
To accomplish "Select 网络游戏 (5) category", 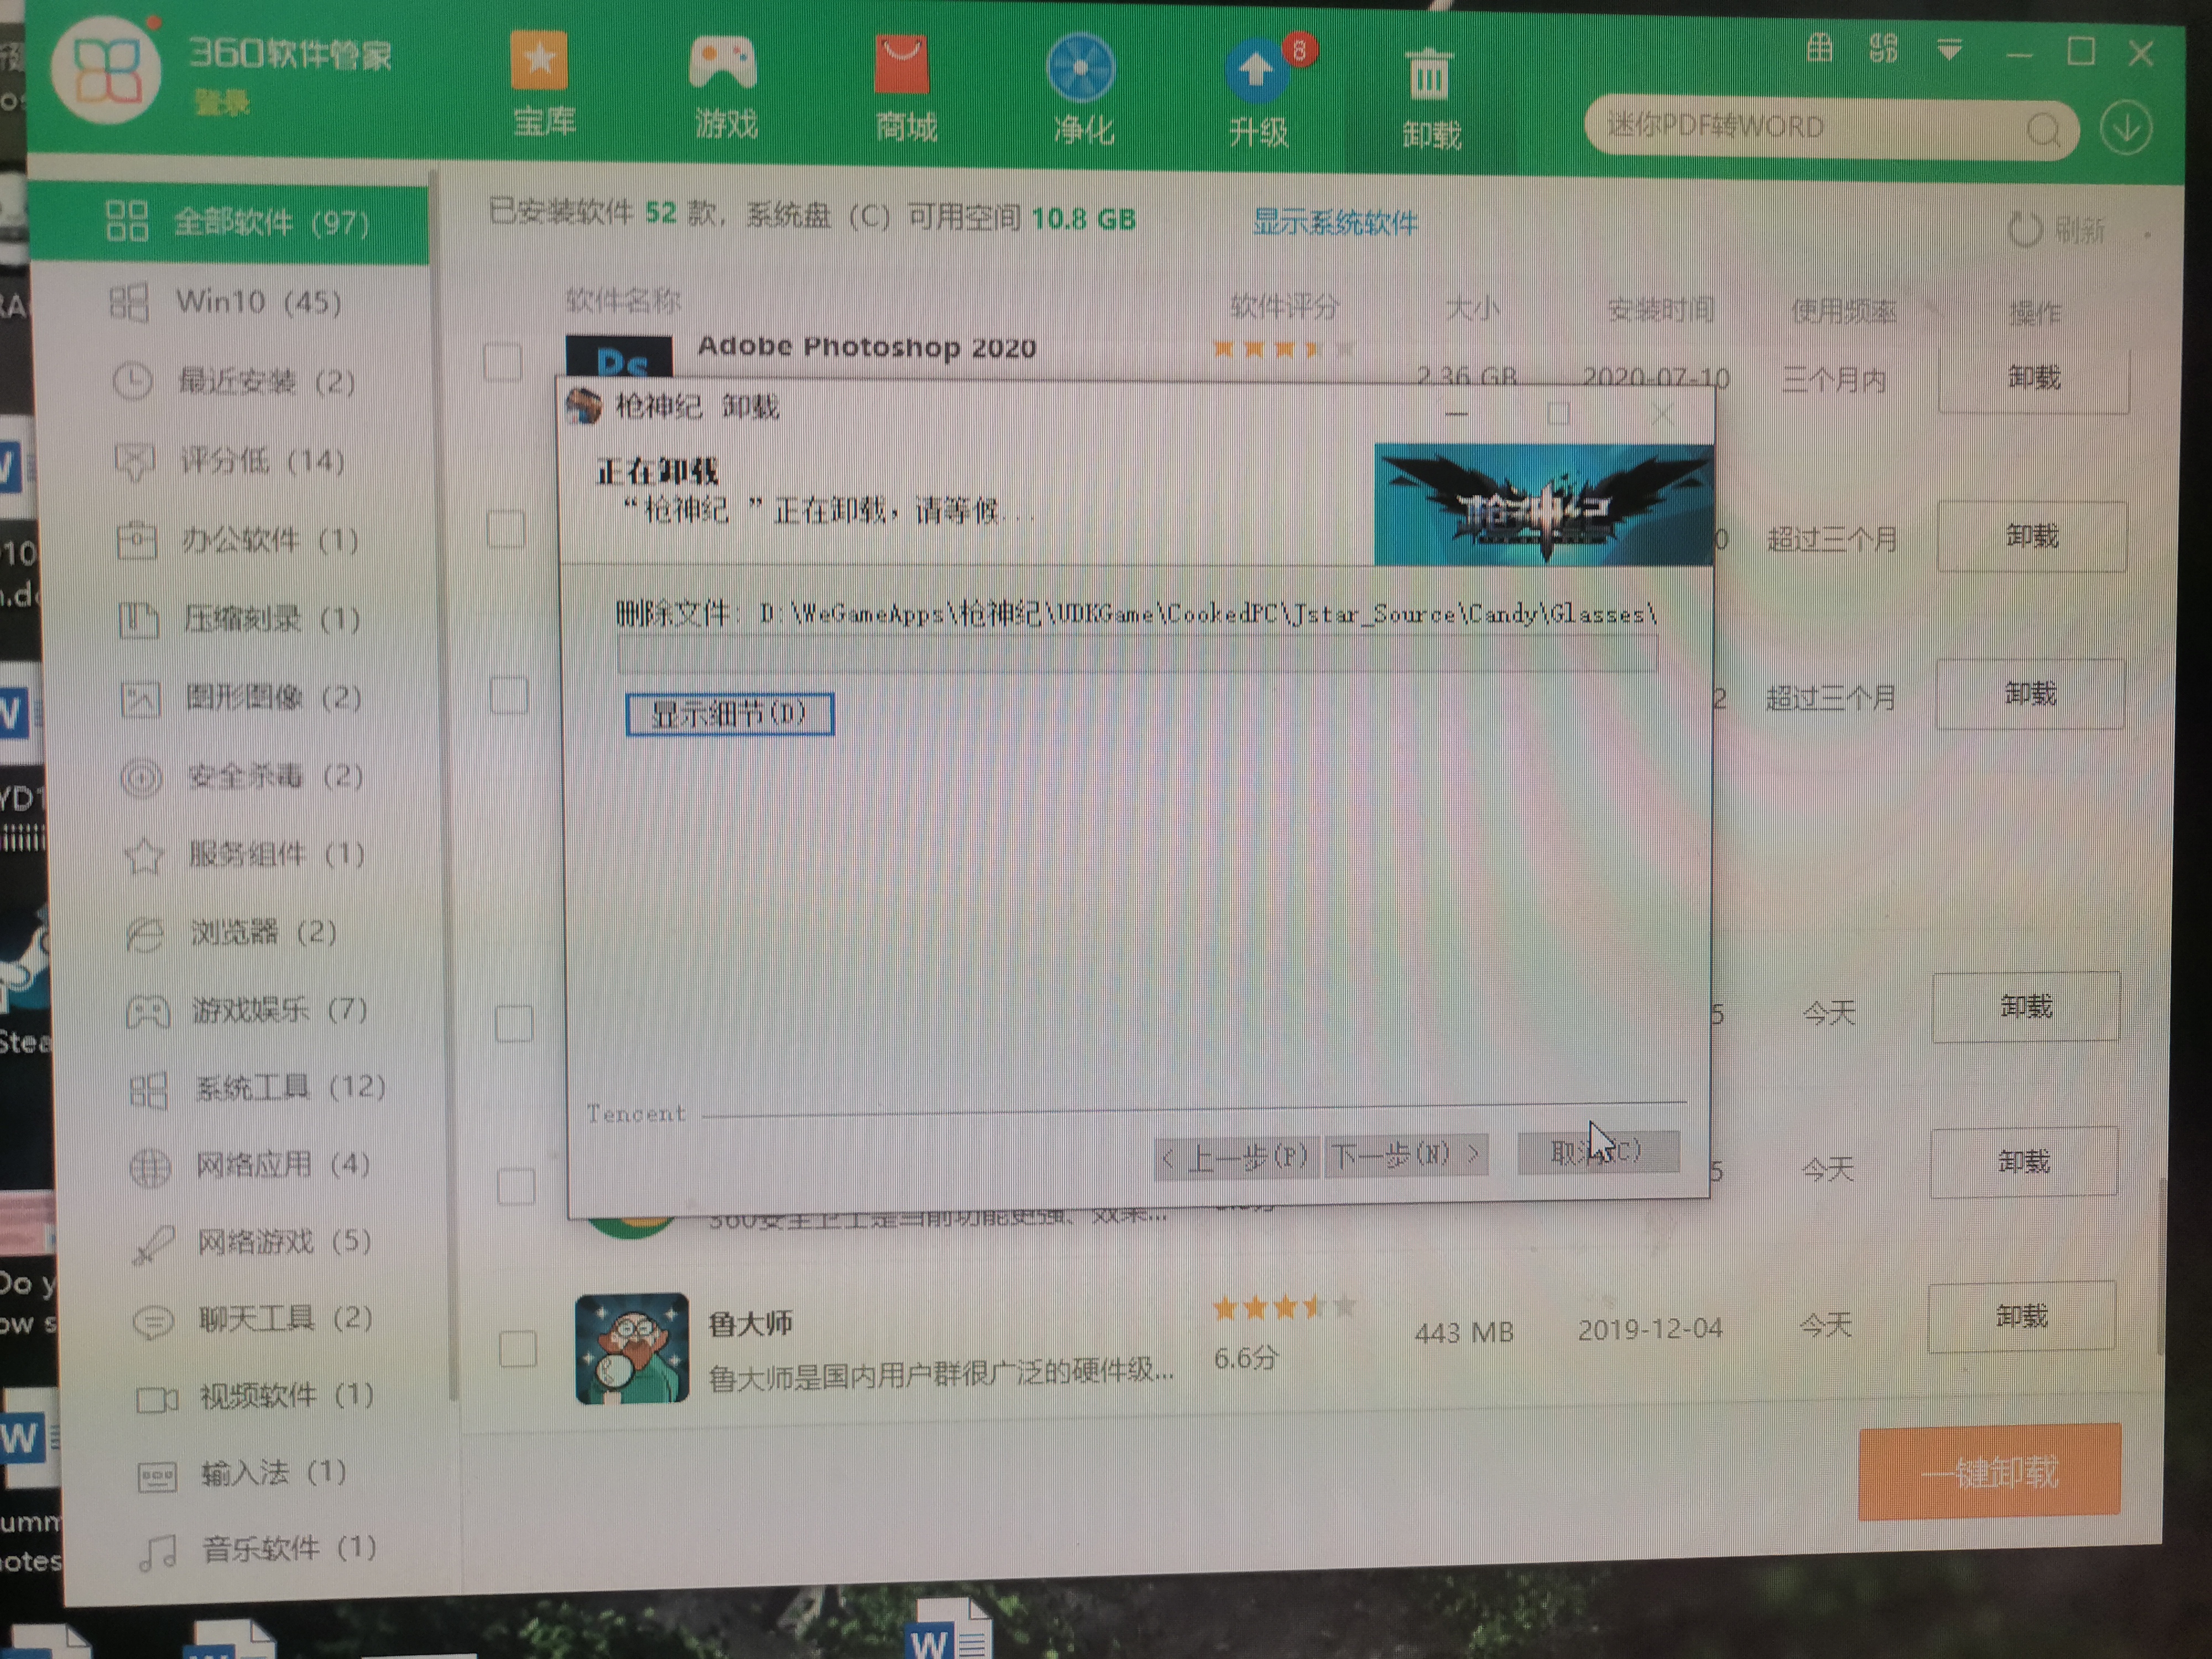I will [252, 1242].
